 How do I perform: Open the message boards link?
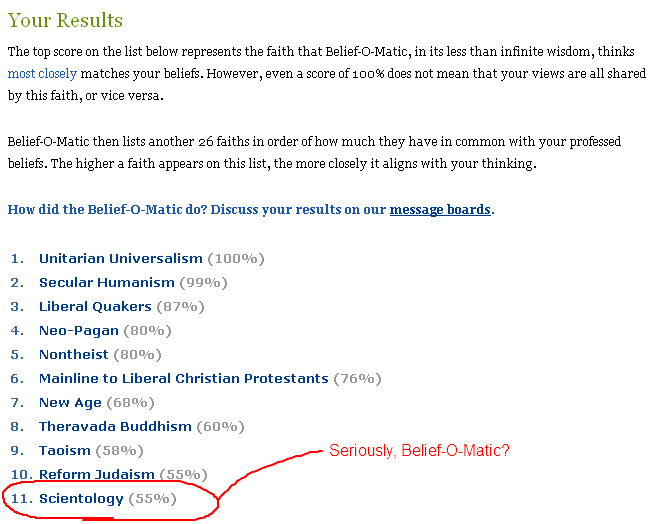click(x=440, y=210)
